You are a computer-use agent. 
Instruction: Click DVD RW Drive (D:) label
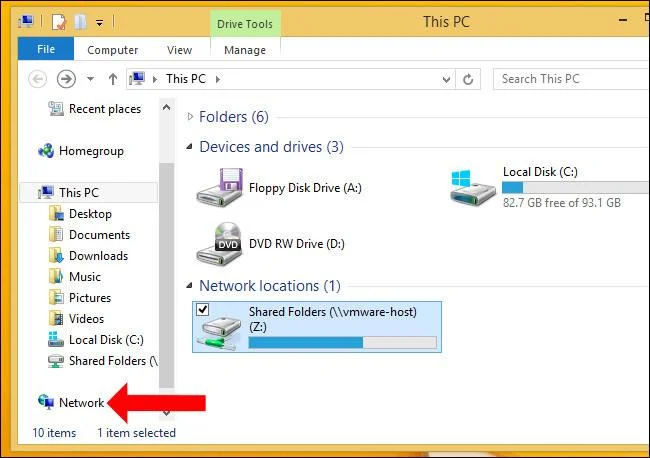pos(297,244)
